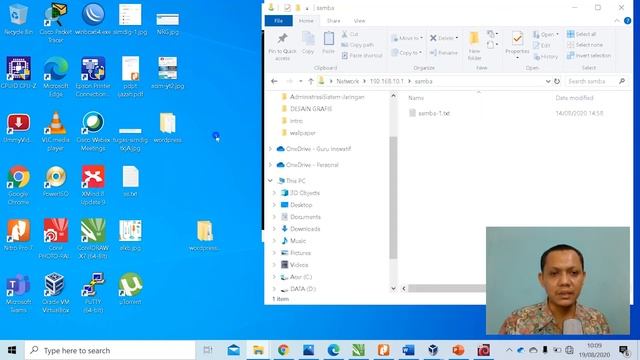Expand the DATA (D:) drive node

(x=274, y=289)
